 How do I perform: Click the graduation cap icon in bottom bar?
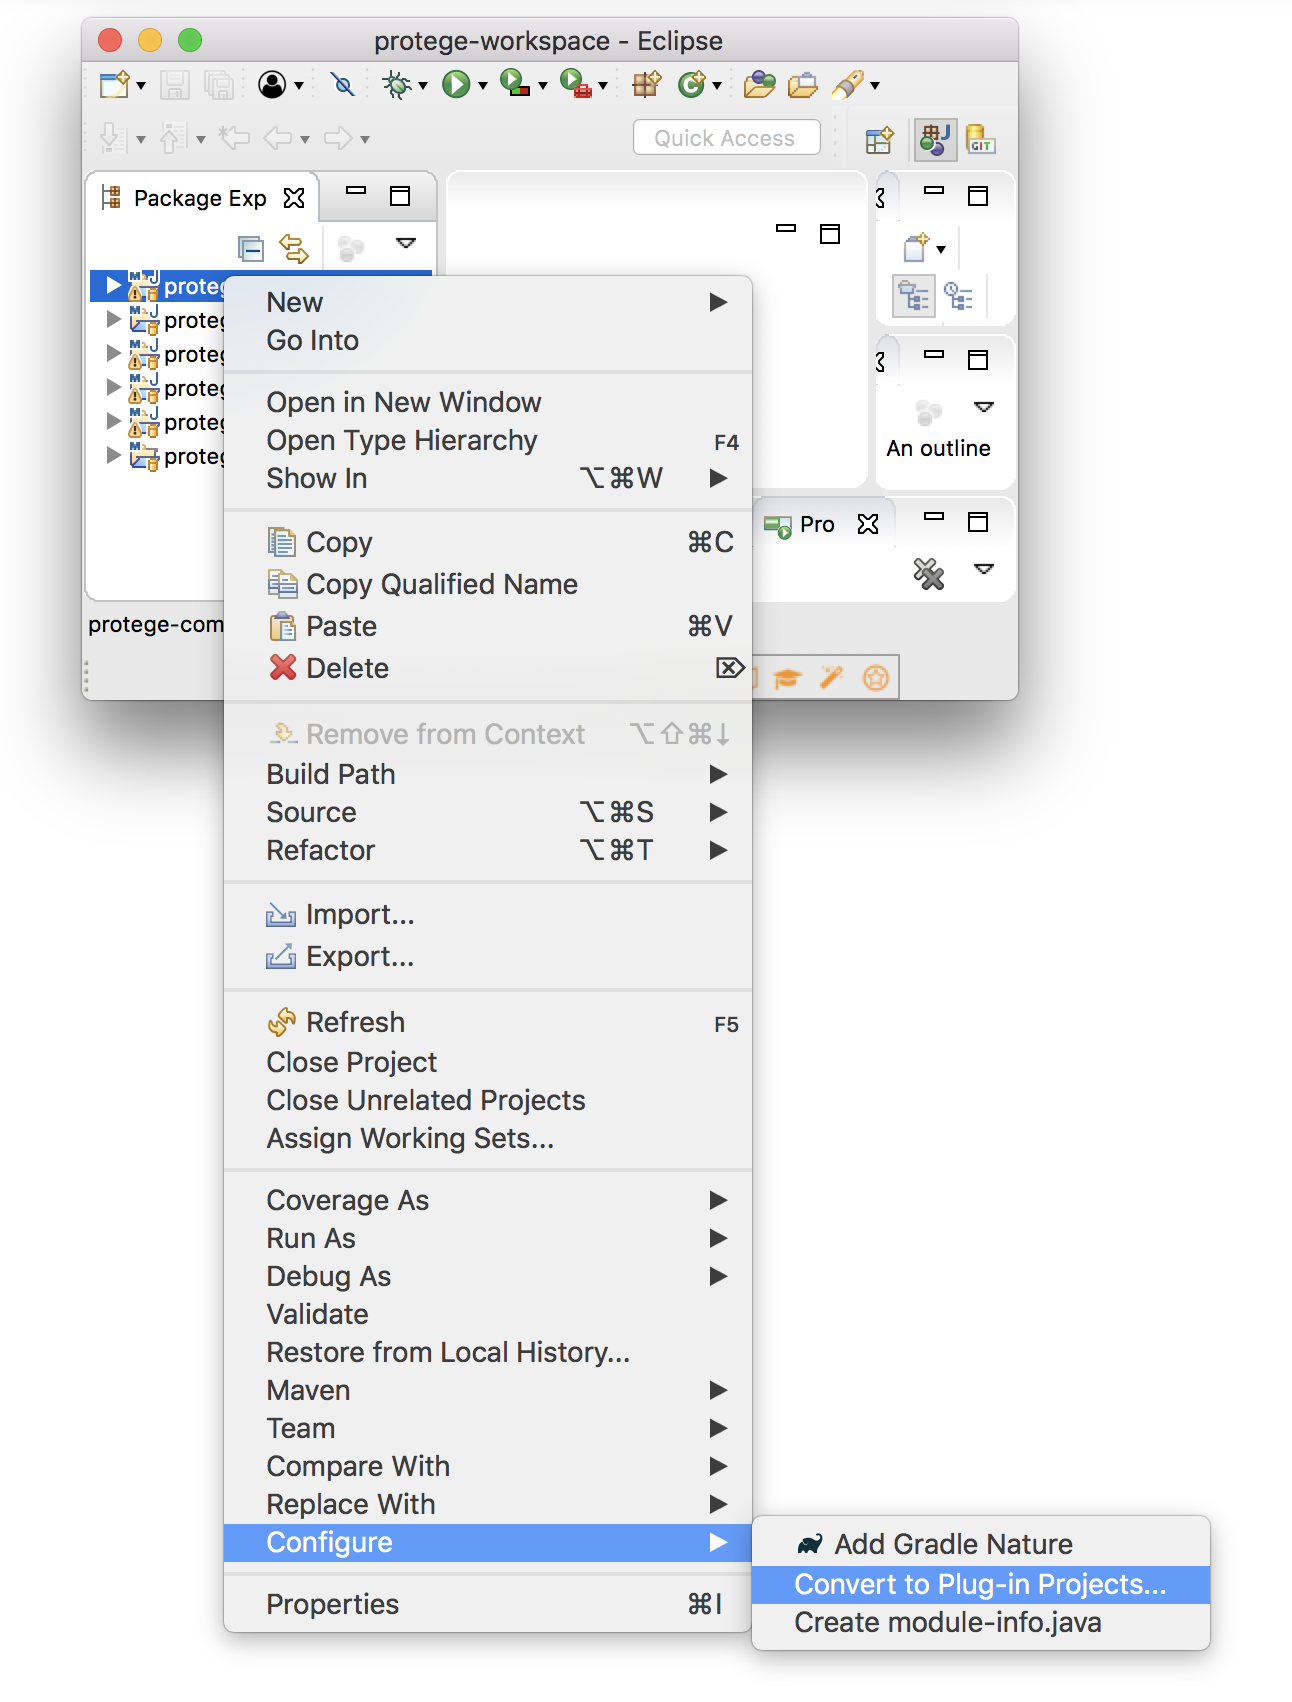pyautogui.click(x=788, y=678)
